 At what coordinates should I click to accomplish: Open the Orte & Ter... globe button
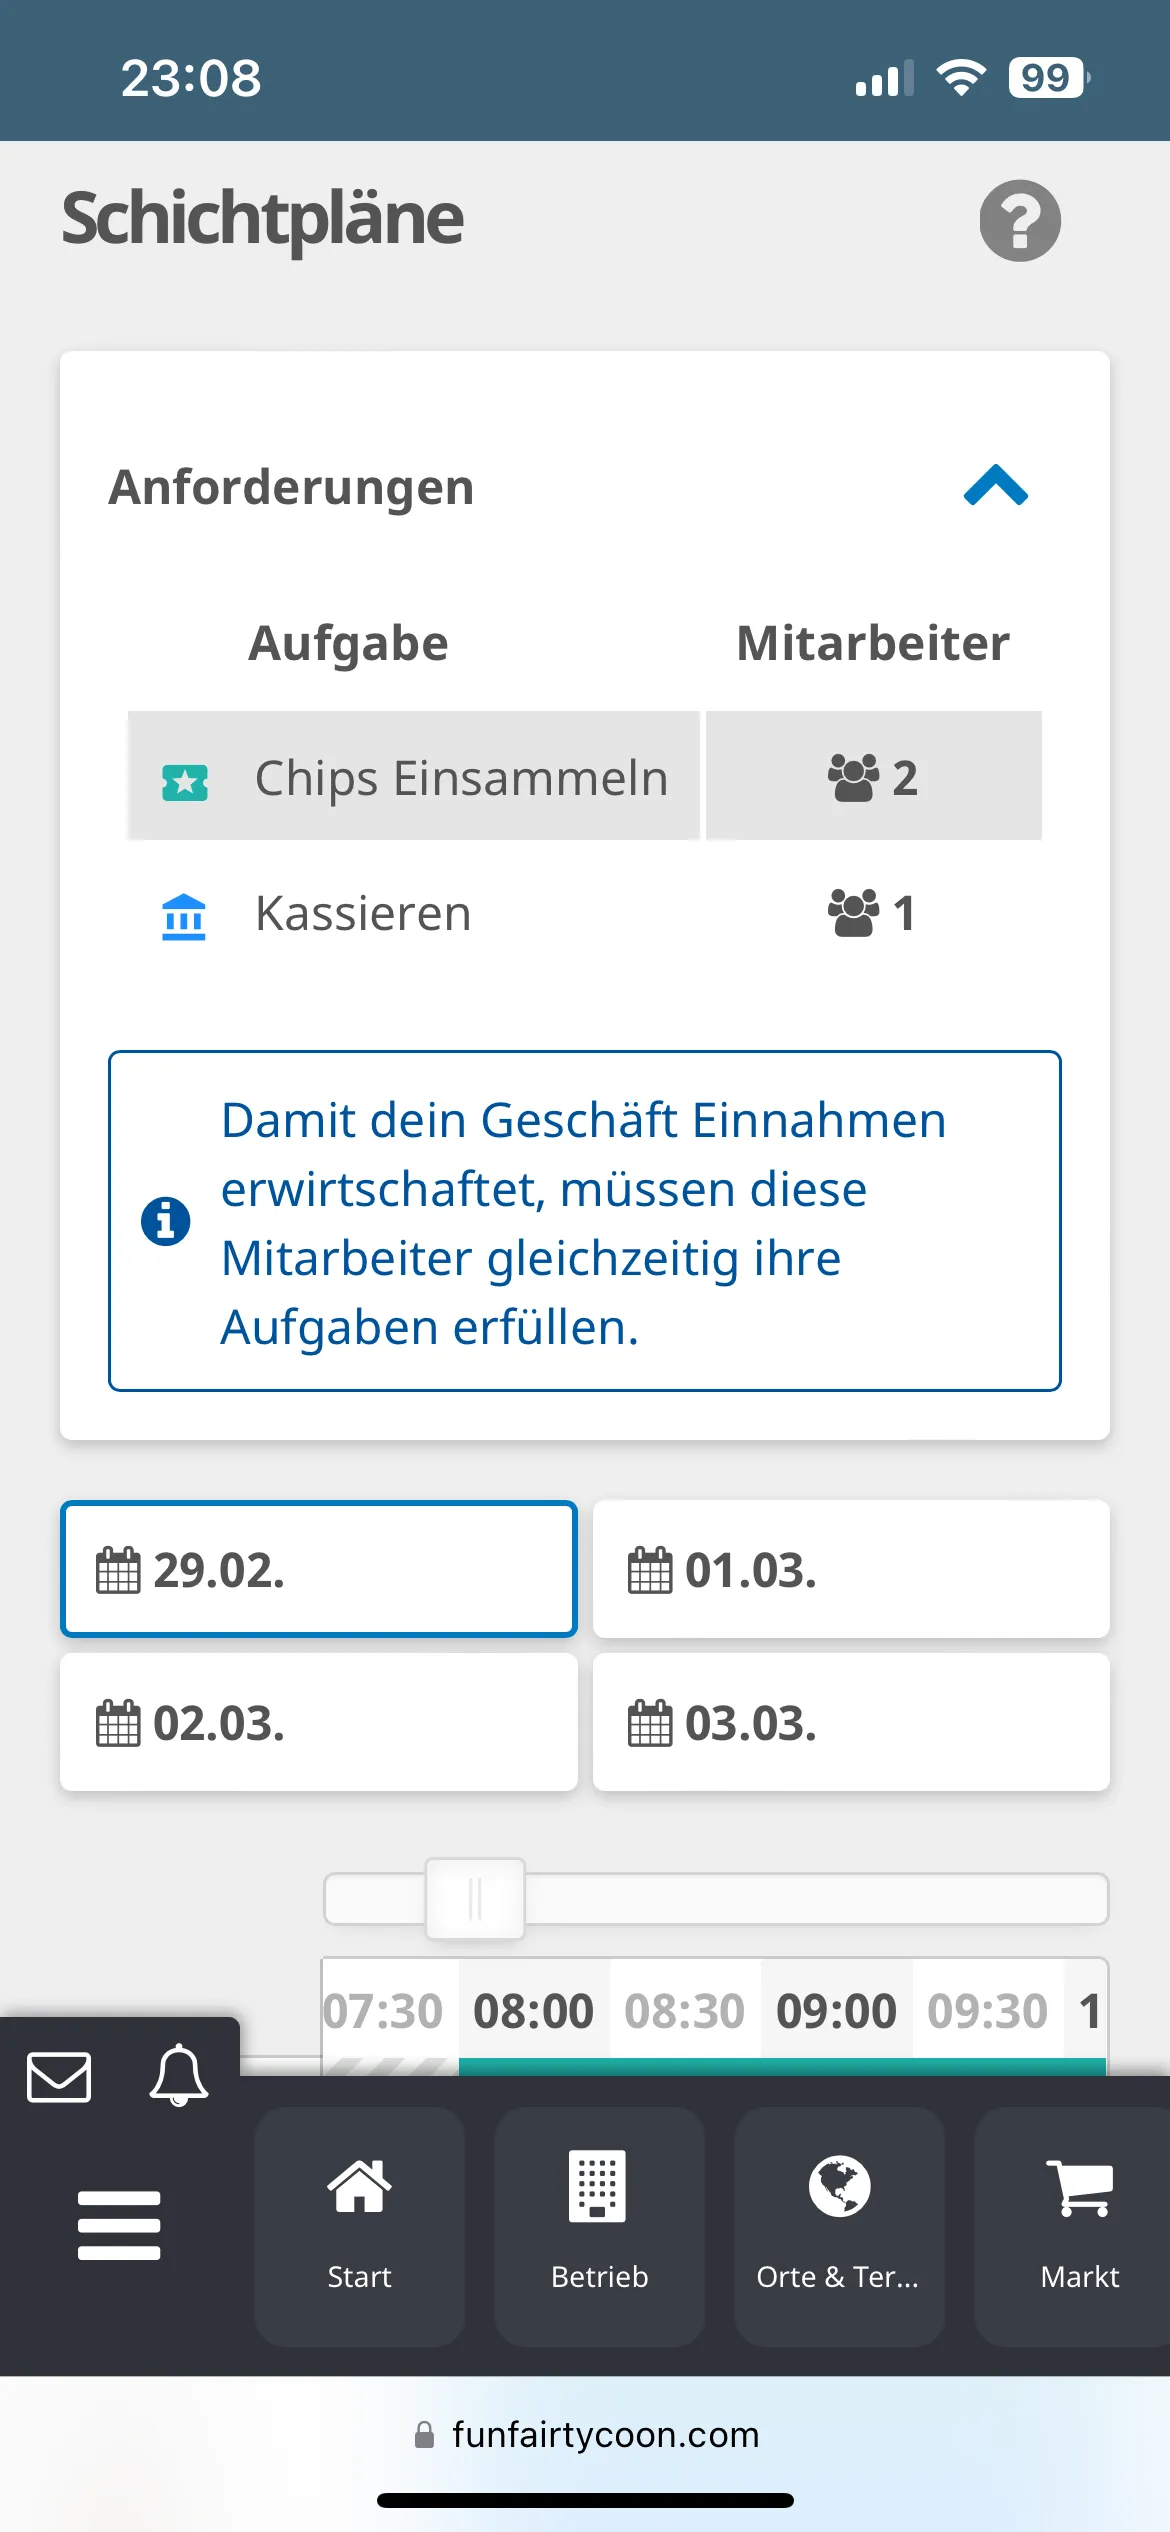pyautogui.click(x=839, y=2225)
